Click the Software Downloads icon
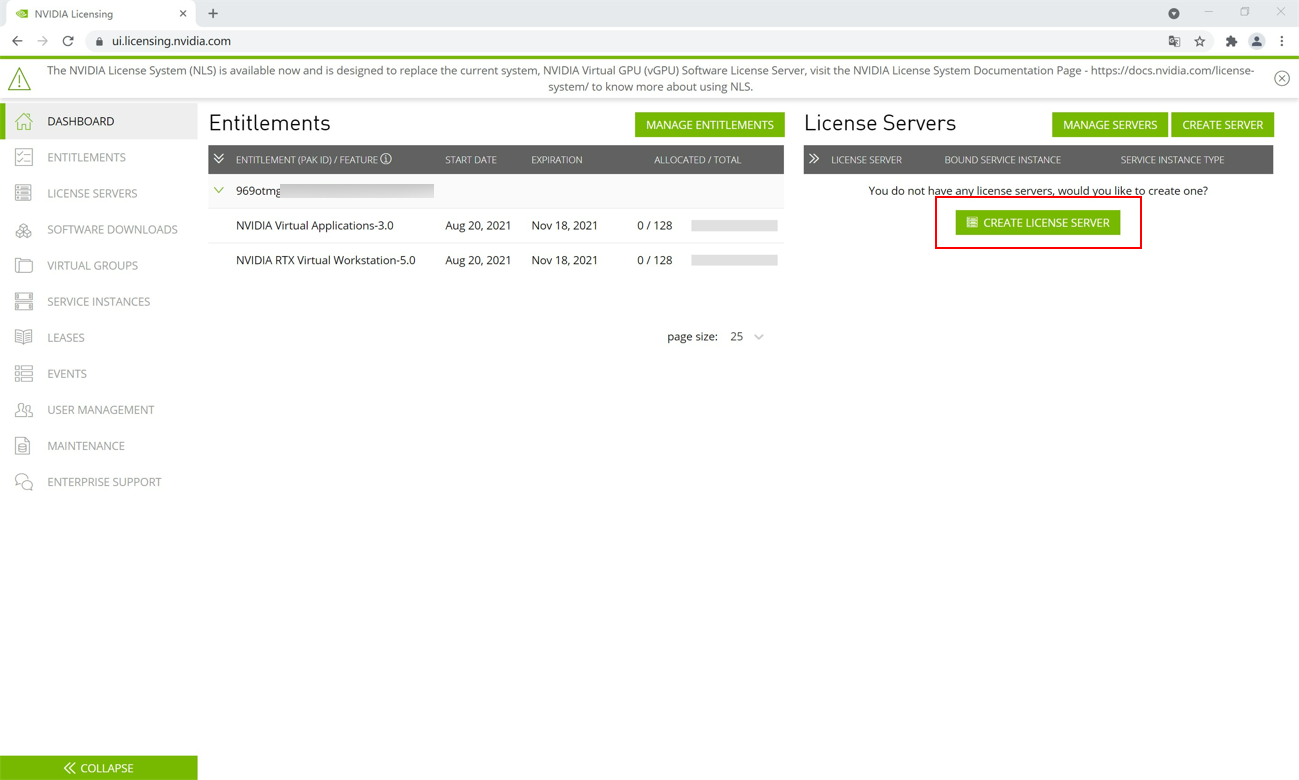Viewport: 1299px width, 780px height. (x=24, y=229)
